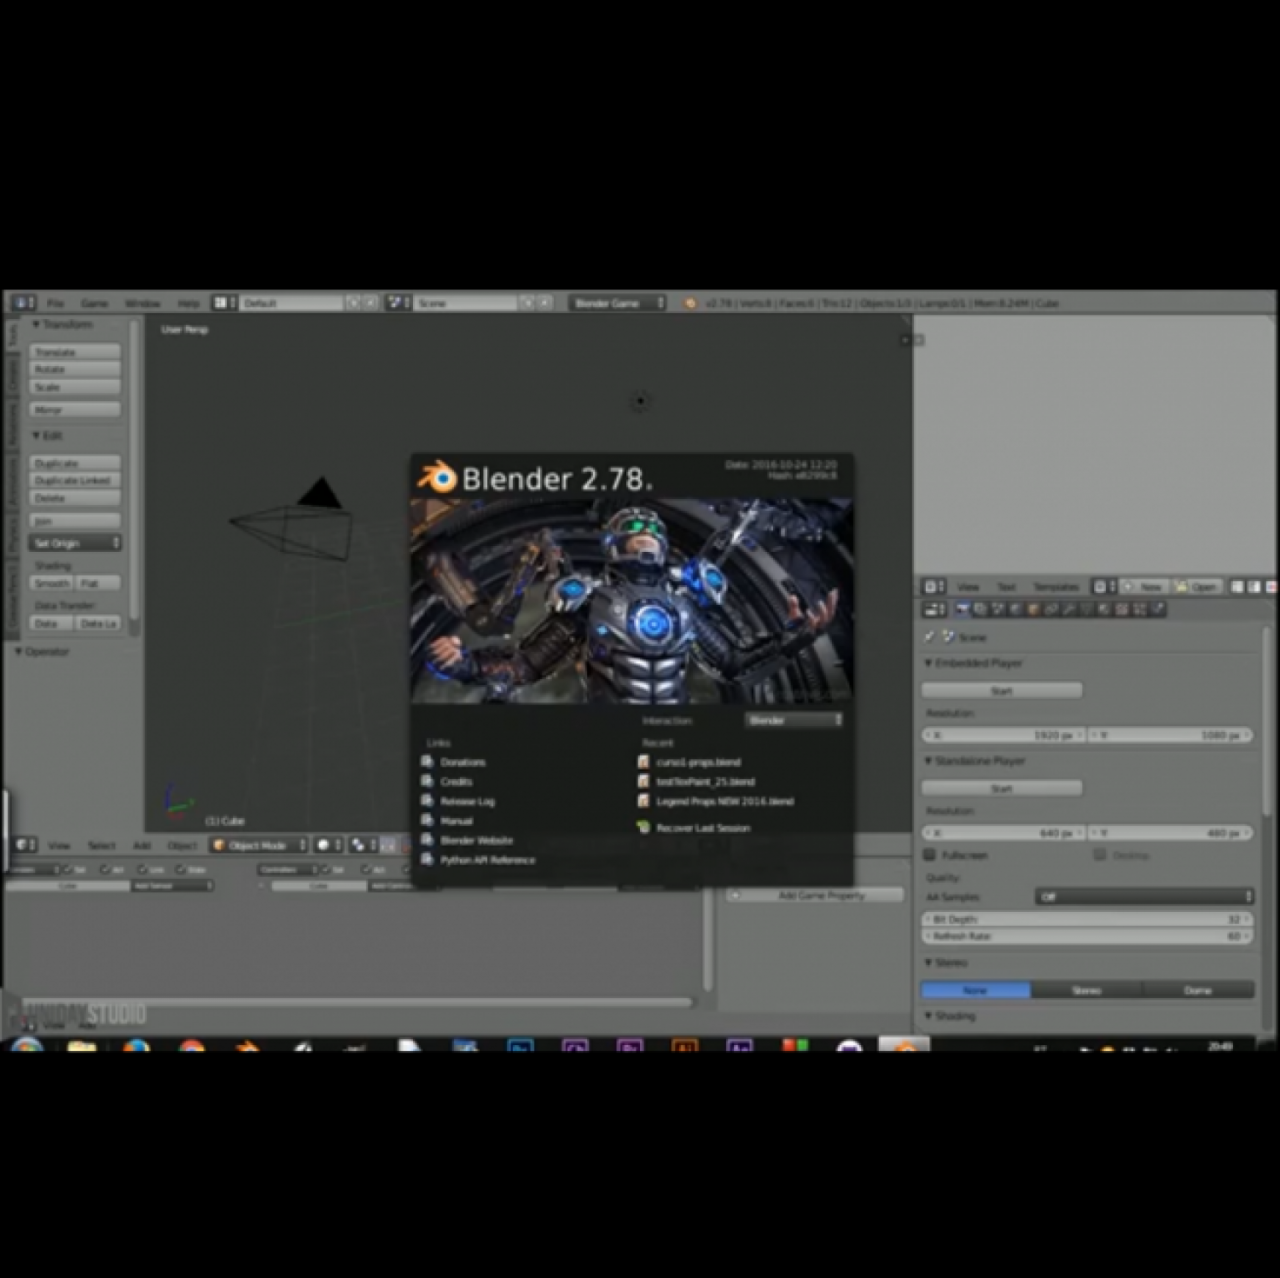
Task: Collapse the Embedded Player panel
Action: pos(928,663)
